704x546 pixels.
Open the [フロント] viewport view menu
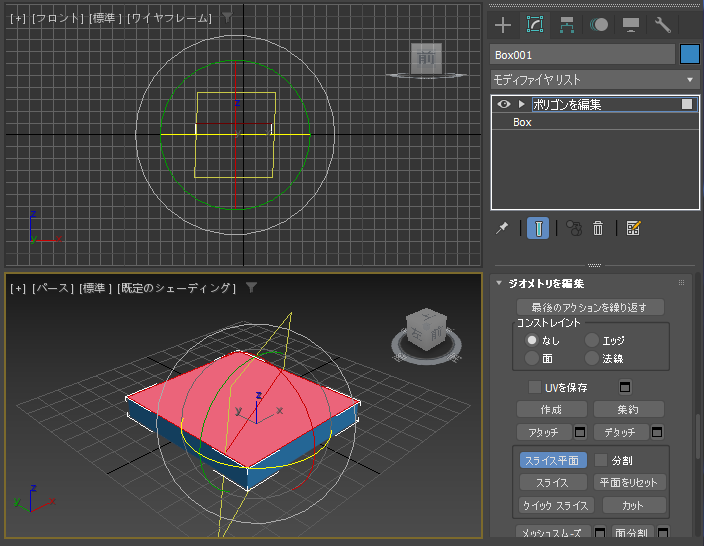58,18
